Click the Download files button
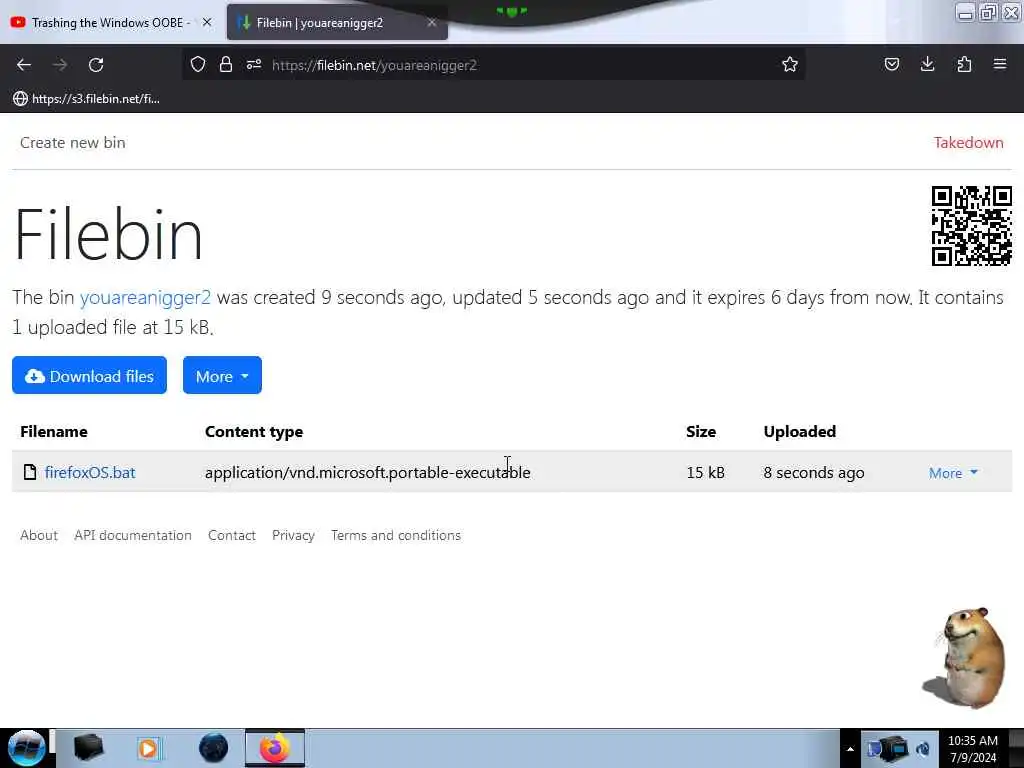 [x=89, y=376]
